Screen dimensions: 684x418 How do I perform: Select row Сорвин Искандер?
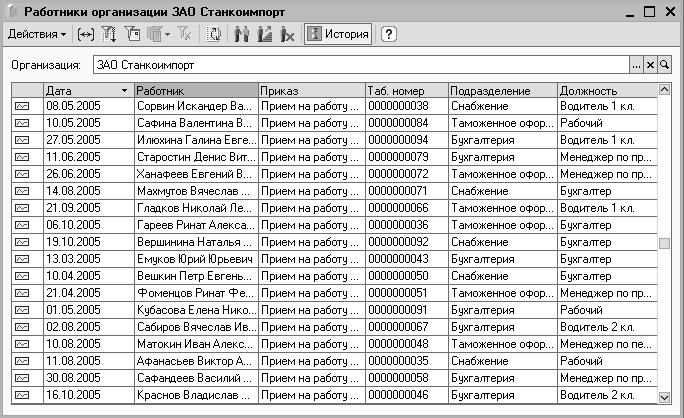point(334,106)
